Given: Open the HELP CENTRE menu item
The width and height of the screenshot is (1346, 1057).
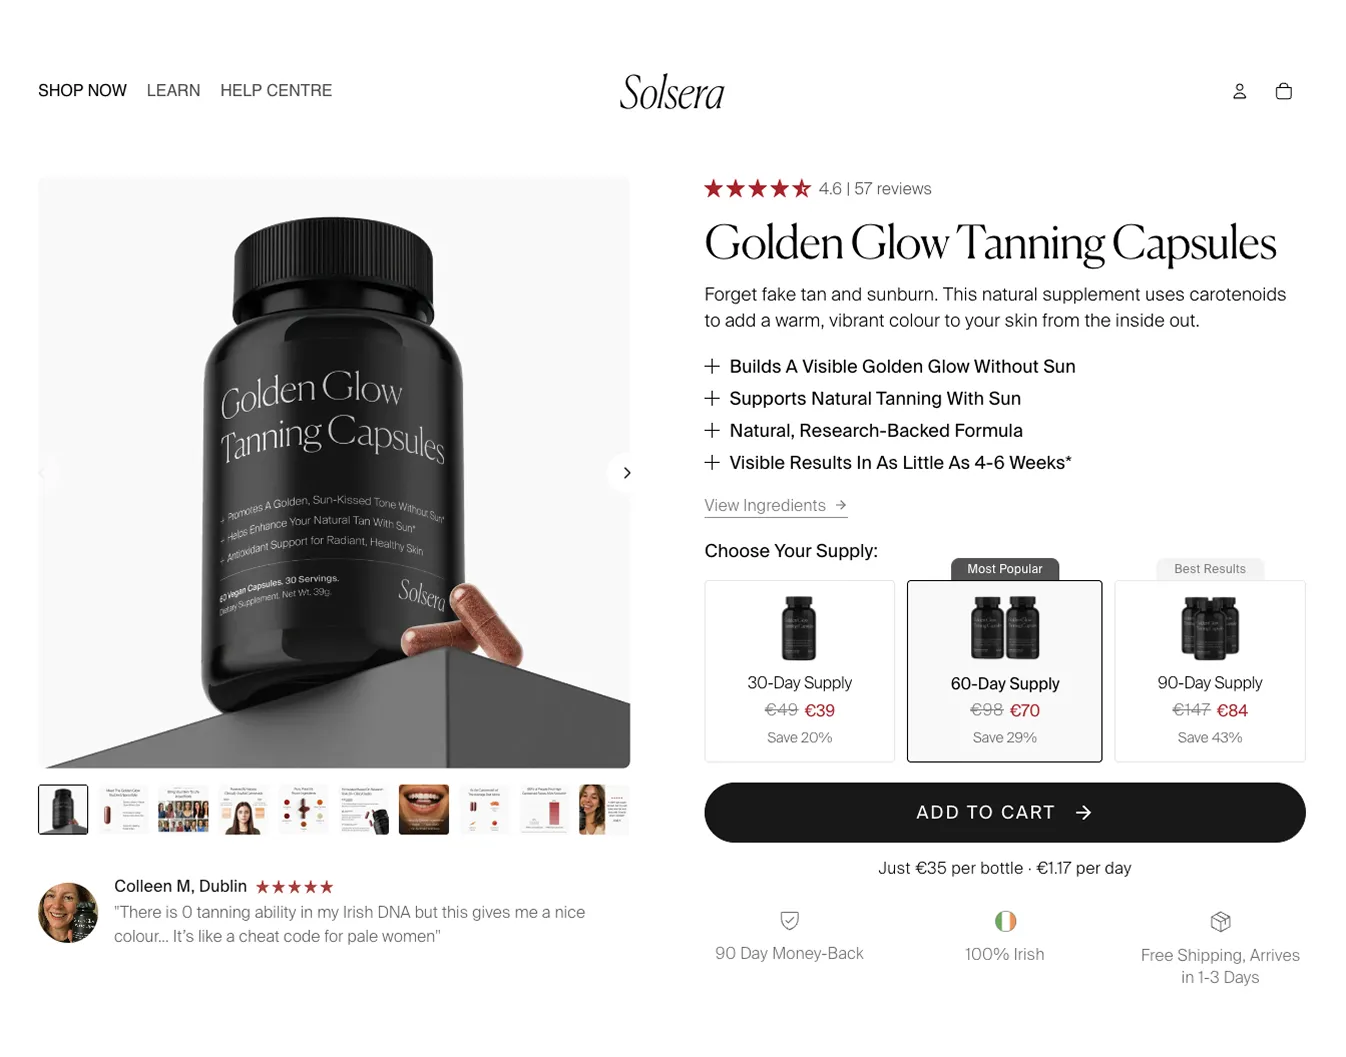Looking at the screenshot, I should click(276, 90).
